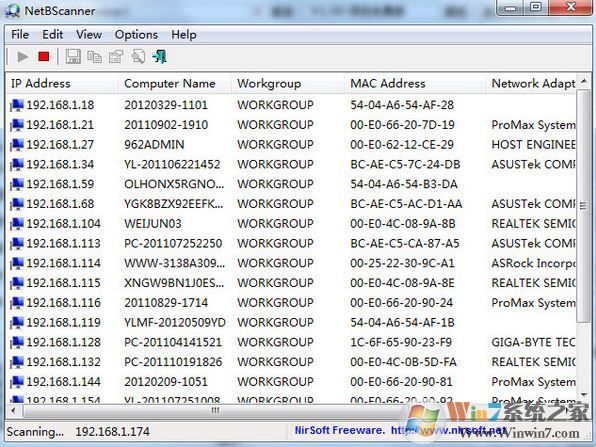Image resolution: width=596 pixels, height=447 pixels.
Task: Select computer name YLMF-20120509YD
Action: (175, 322)
